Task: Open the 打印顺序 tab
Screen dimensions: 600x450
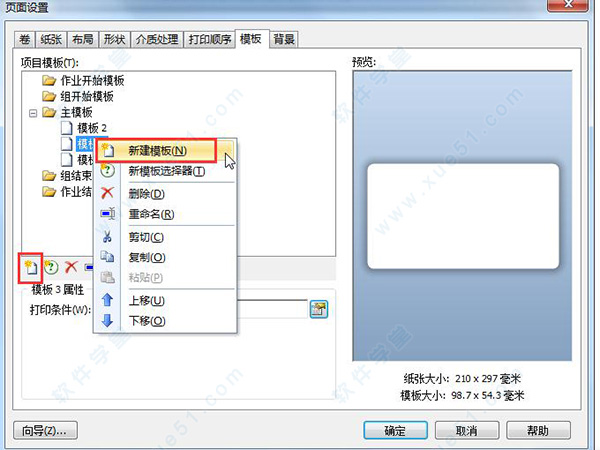Action: (x=210, y=39)
